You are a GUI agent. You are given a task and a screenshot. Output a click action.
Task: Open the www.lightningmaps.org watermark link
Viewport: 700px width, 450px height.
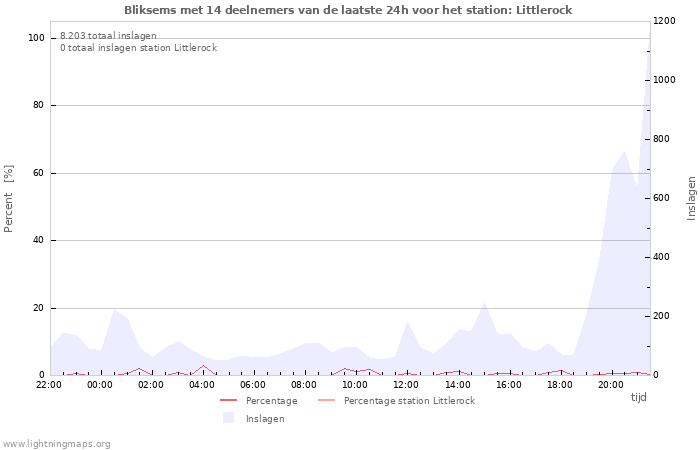pos(57,444)
